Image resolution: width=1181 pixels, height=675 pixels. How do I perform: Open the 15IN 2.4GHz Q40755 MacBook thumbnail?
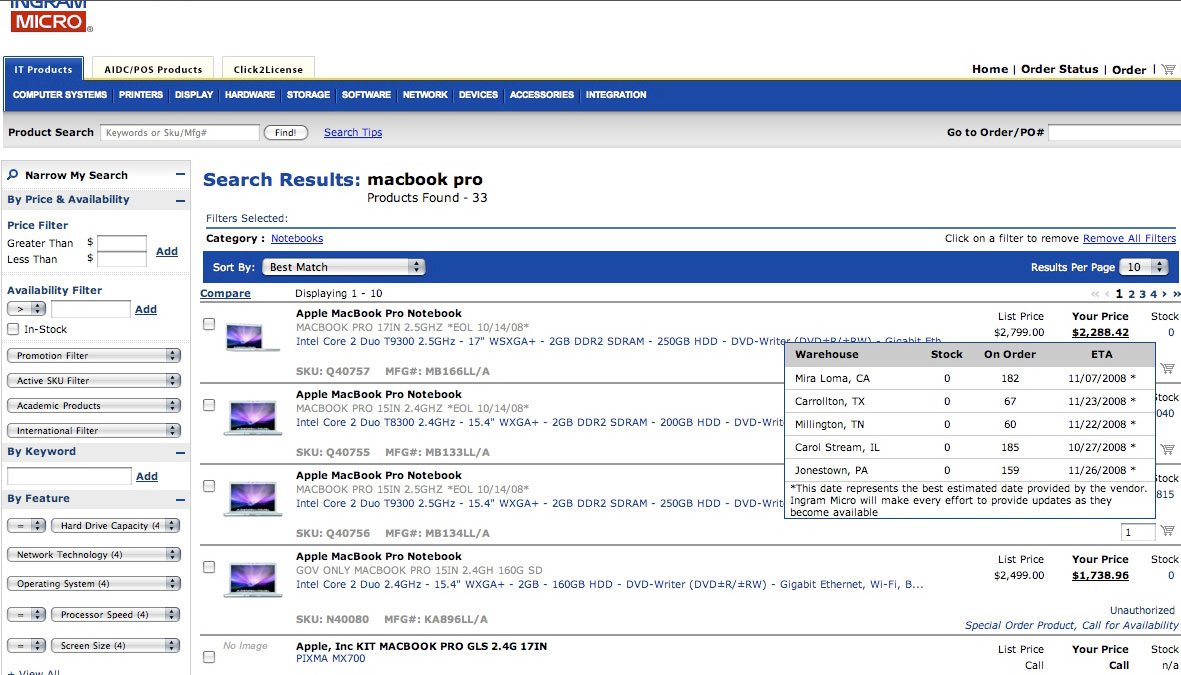click(x=254, y=417)
